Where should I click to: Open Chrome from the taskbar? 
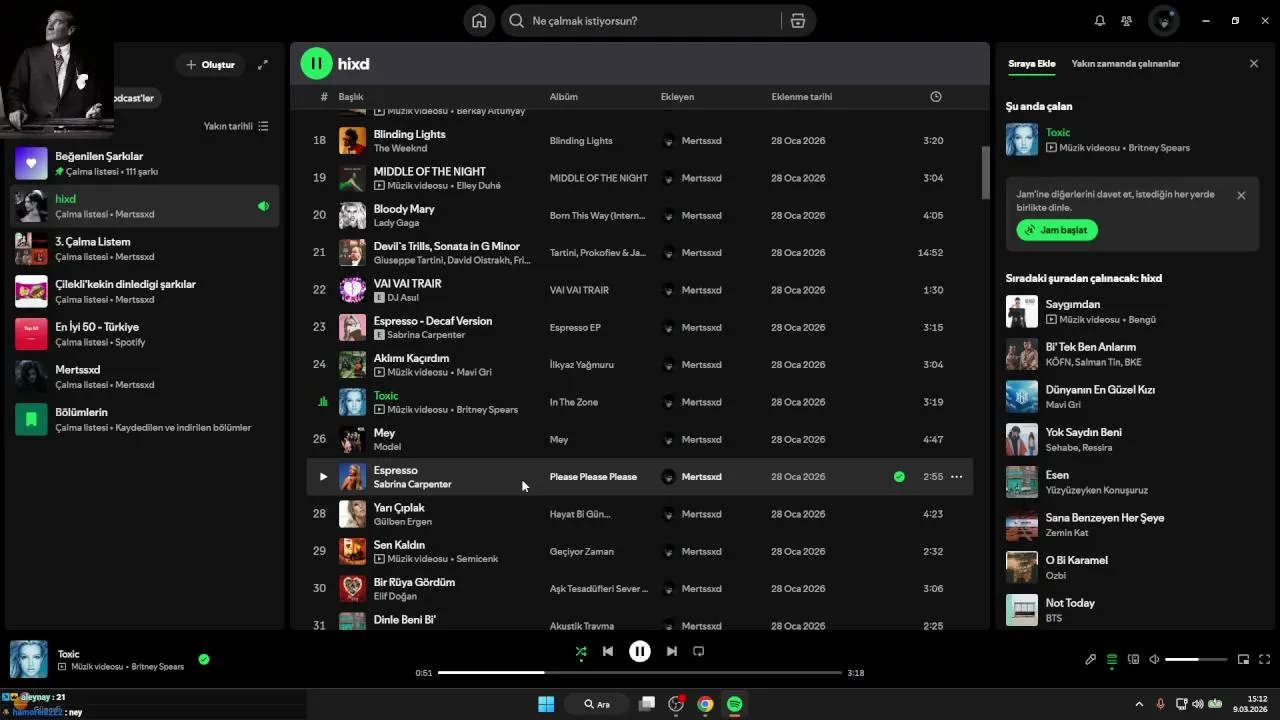(705, 704)
